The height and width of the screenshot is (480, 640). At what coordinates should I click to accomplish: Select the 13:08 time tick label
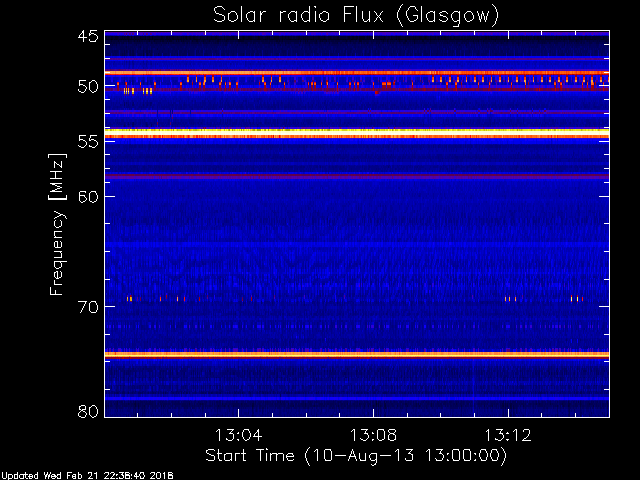[x=373, y=435]
